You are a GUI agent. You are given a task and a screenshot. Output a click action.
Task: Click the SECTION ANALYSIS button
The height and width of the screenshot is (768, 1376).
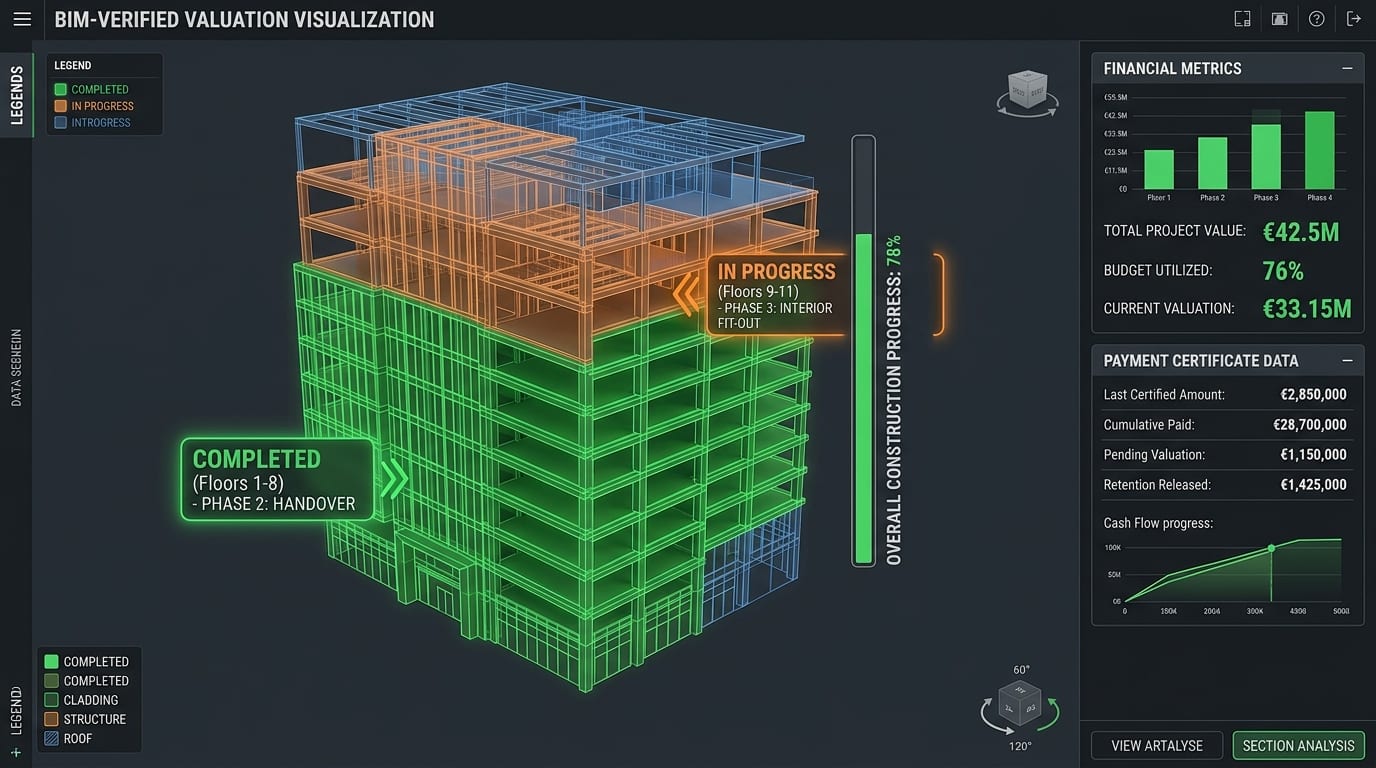coord(1298,745)
